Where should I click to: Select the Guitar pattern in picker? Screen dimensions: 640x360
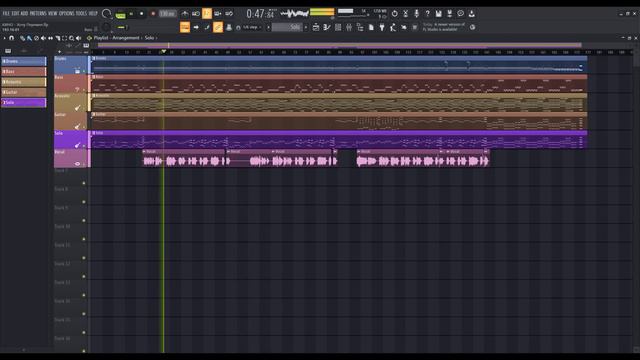24,92
